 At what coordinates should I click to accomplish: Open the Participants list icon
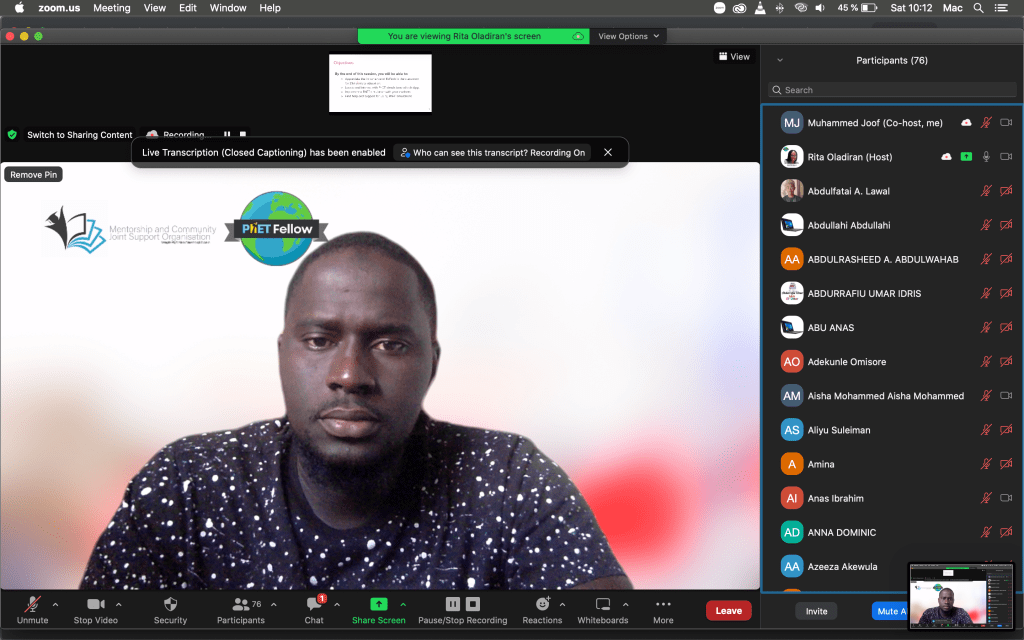point(240,605)
